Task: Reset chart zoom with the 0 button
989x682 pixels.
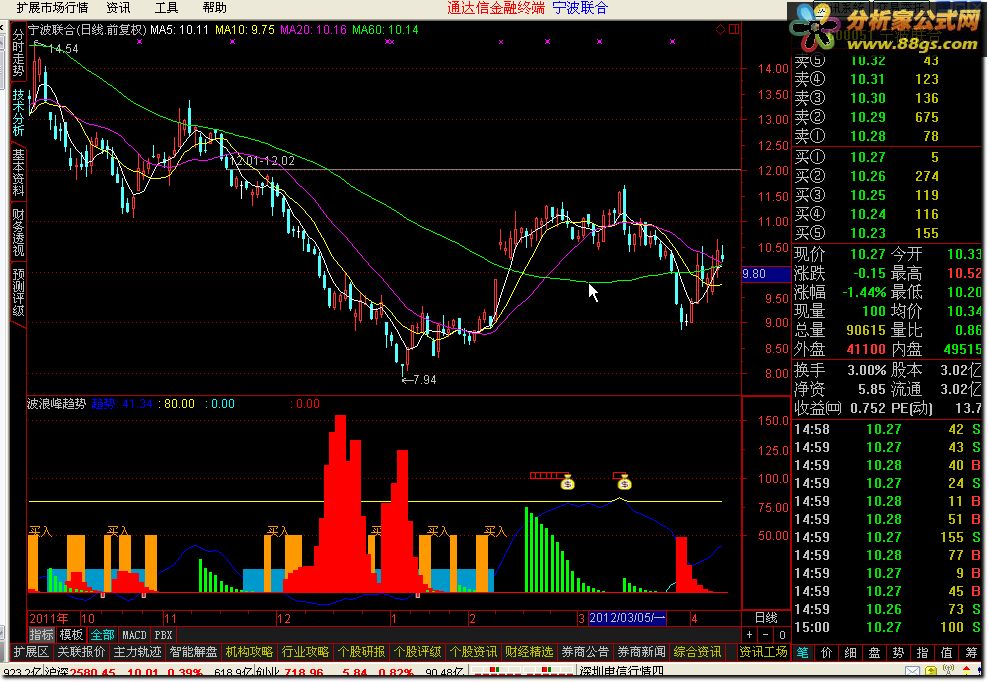Action: (781, 635)
